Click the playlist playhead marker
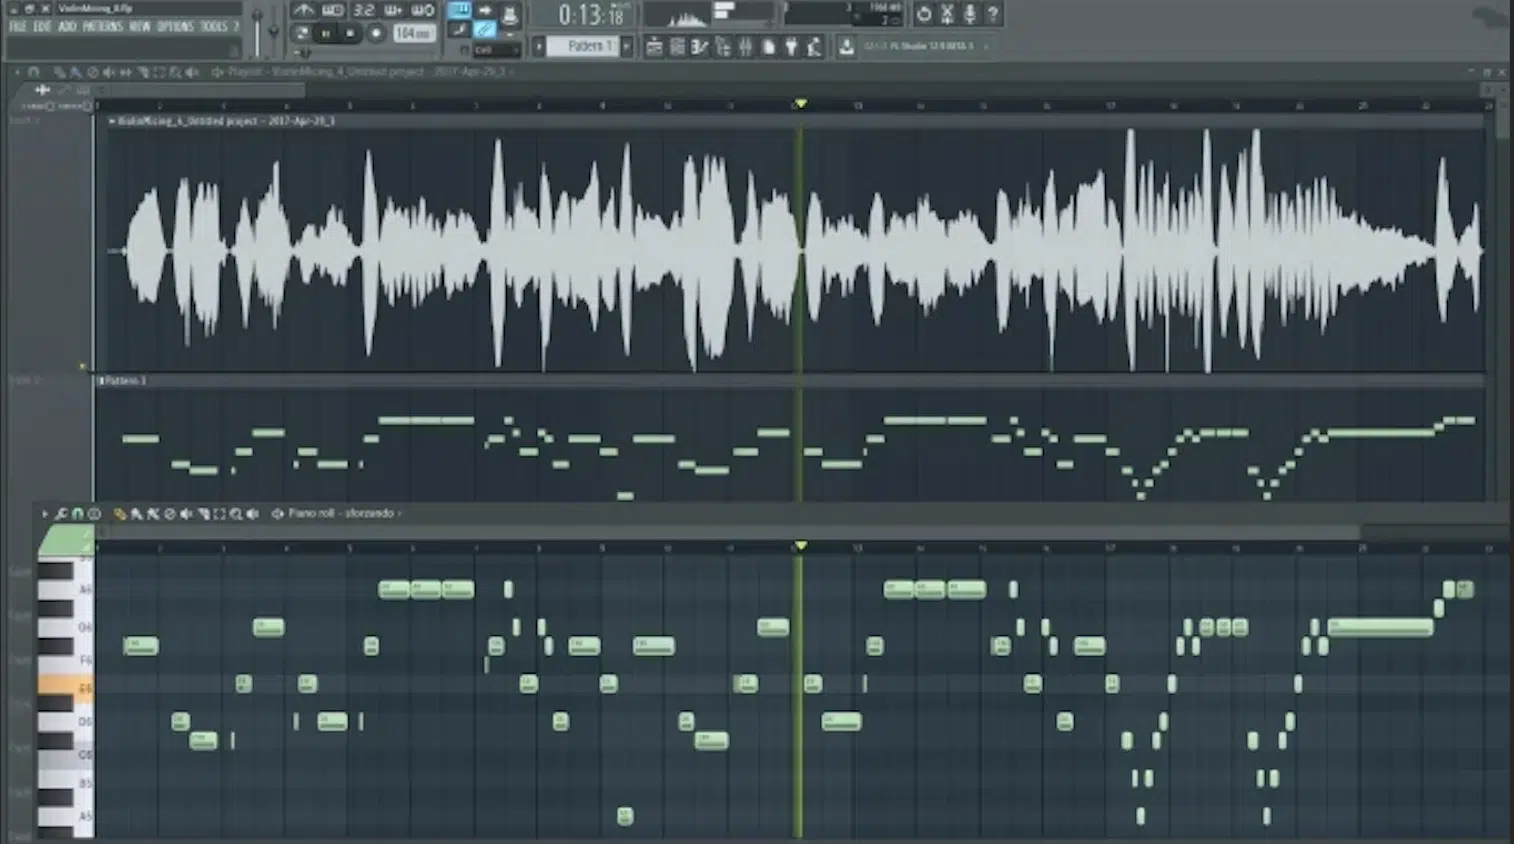 click(800, 103)
